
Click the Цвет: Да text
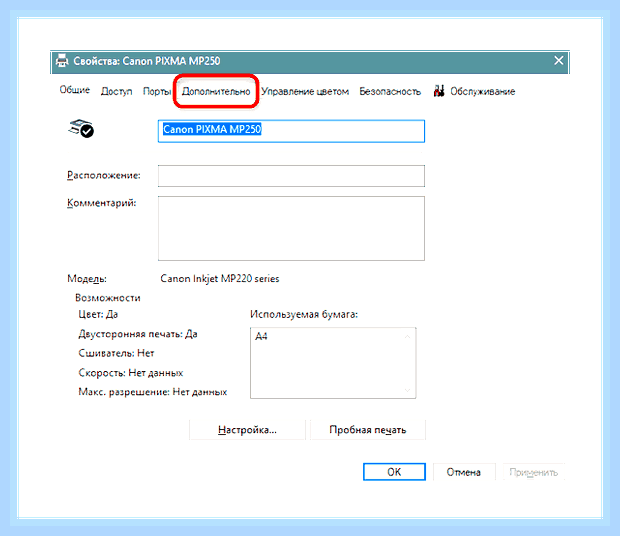click(98, 315)
